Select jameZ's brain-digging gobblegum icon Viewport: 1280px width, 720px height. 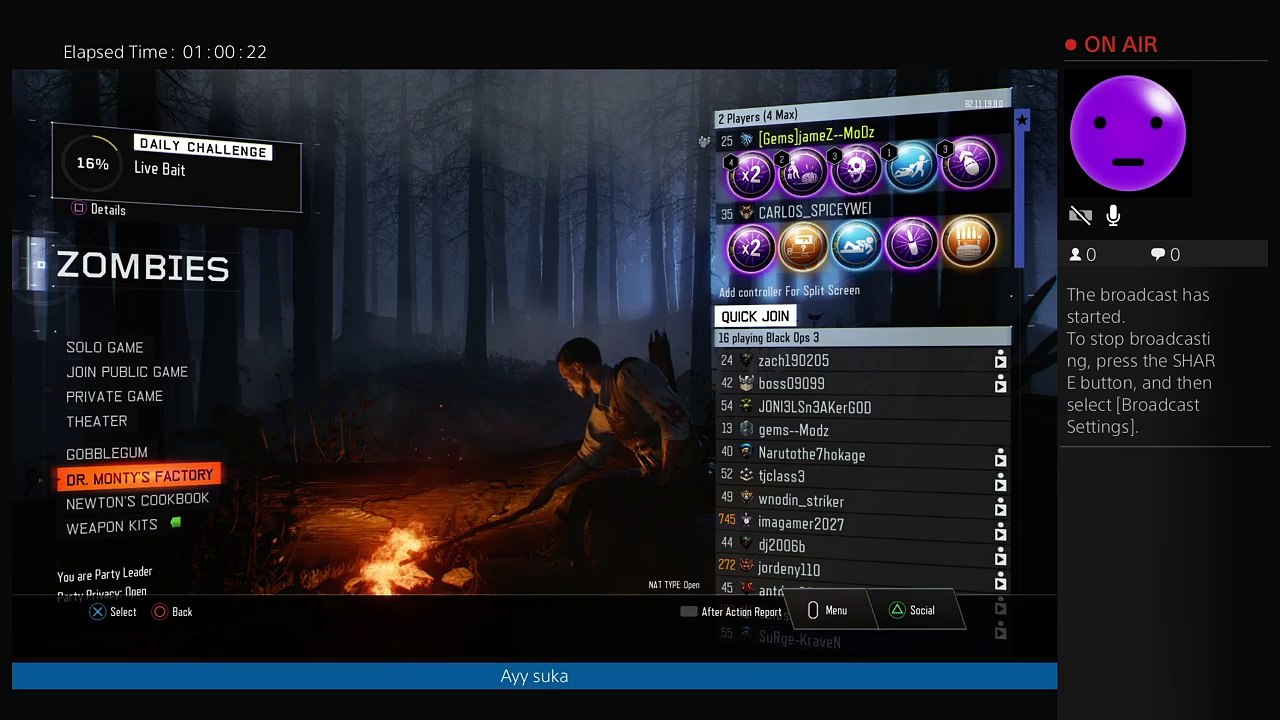(804, 171)
